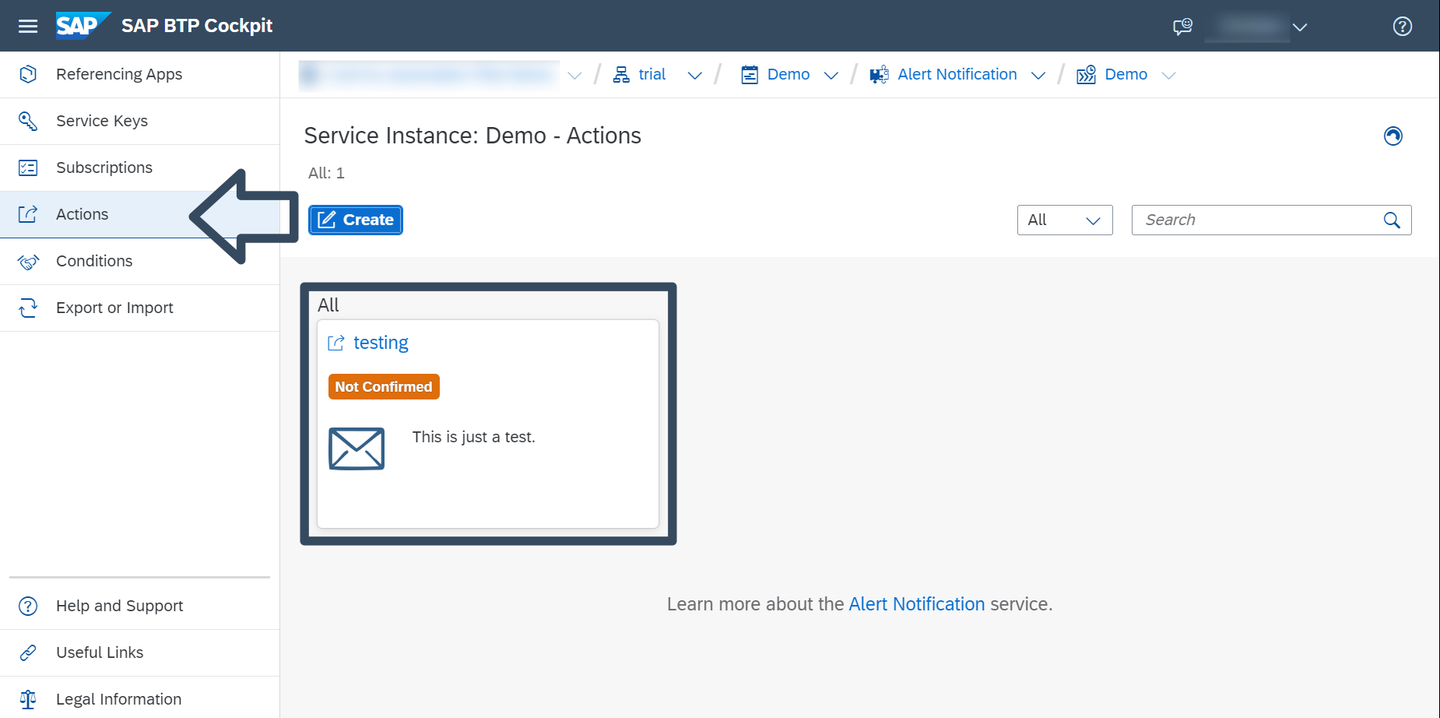Click the Not Confirmed status badge
This screenshot has width=1440, height=718.
tap(384, 387)
